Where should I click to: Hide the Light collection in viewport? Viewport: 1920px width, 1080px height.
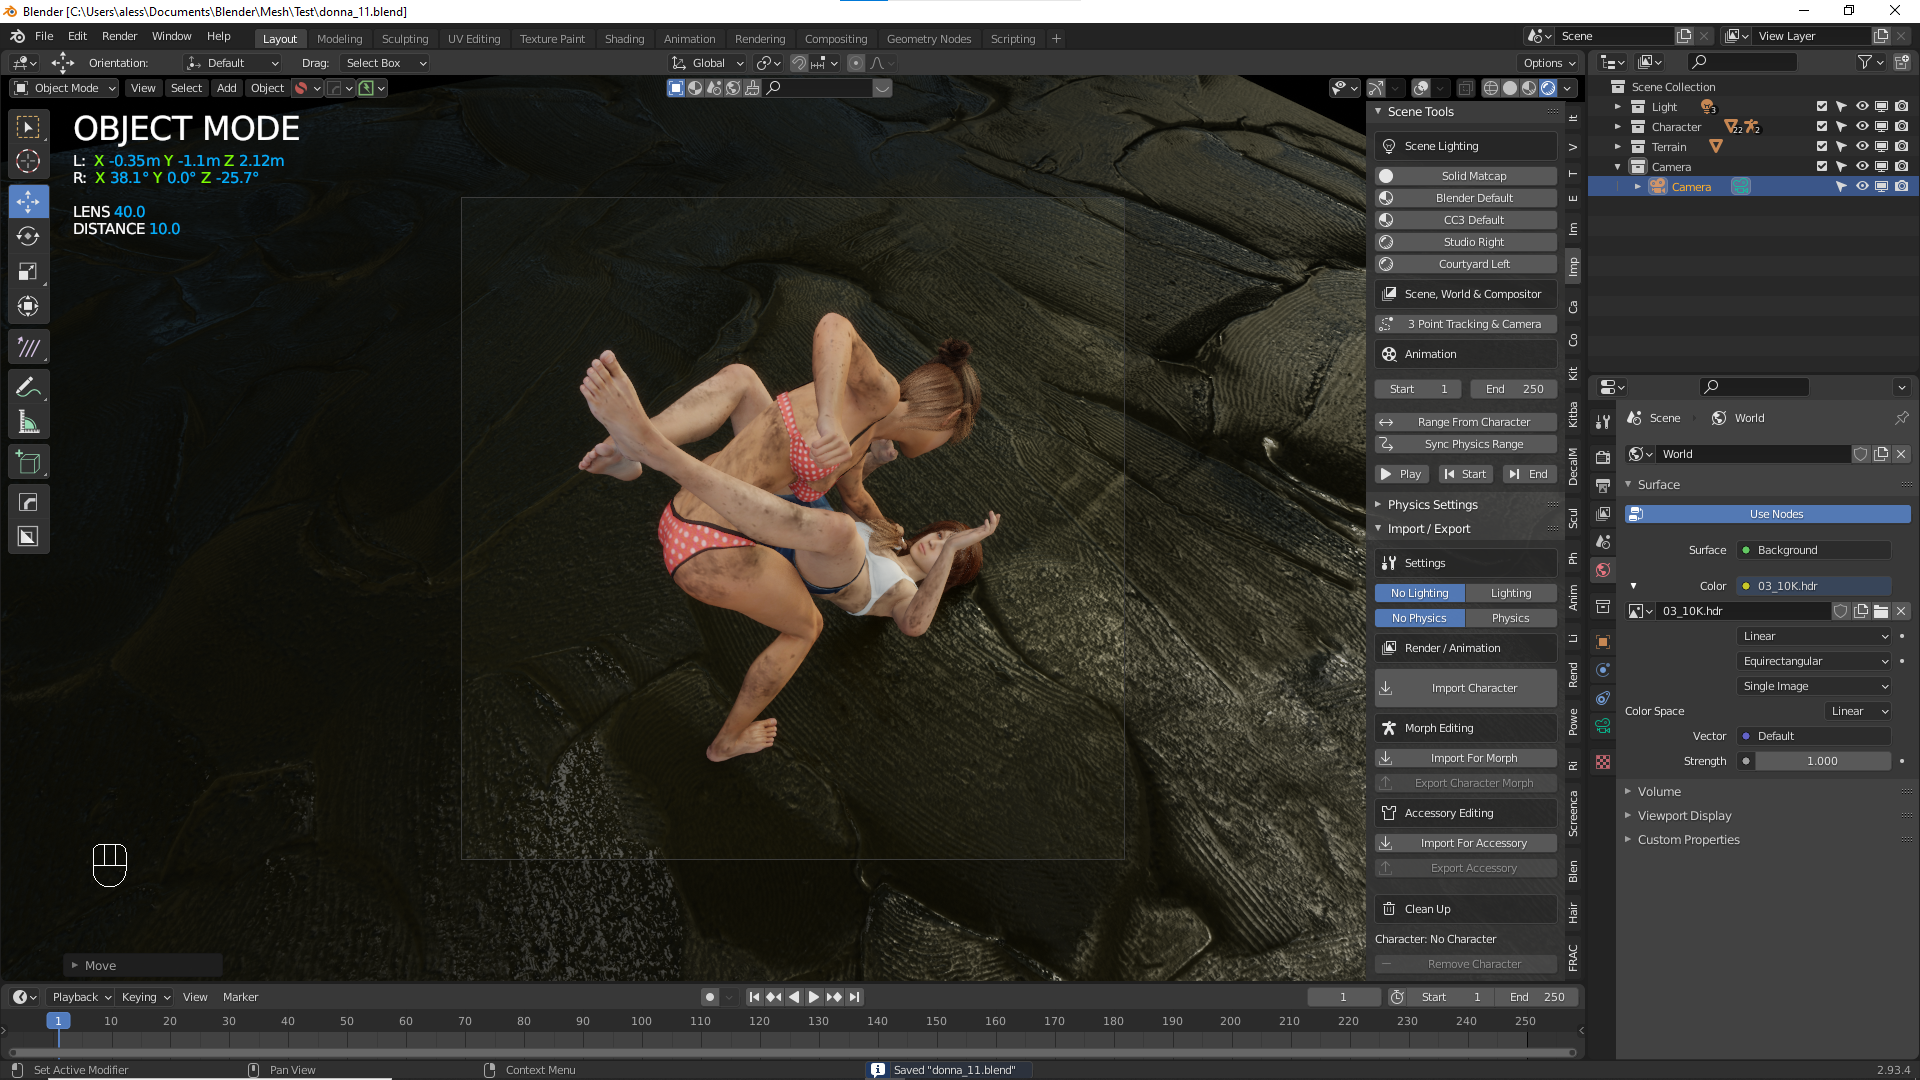1862,107
